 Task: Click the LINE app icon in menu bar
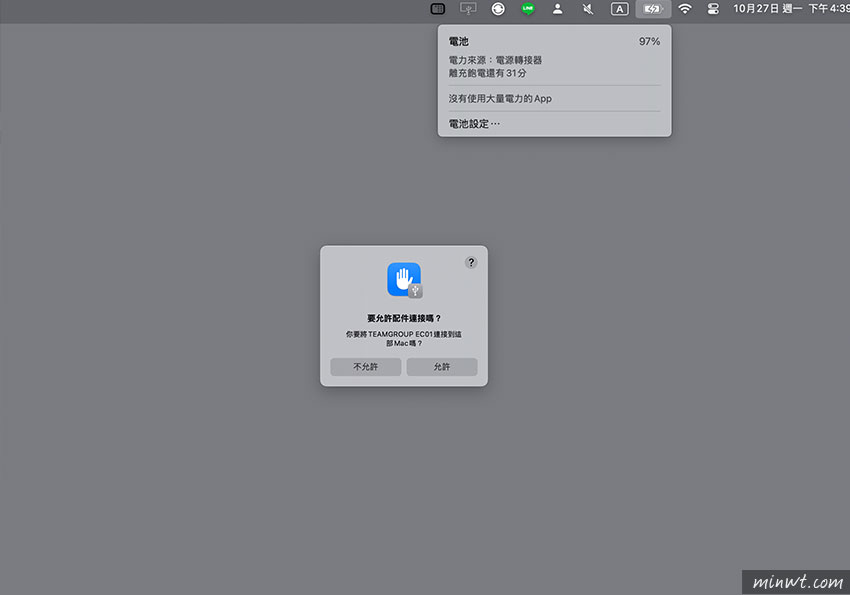pos(528,9)
